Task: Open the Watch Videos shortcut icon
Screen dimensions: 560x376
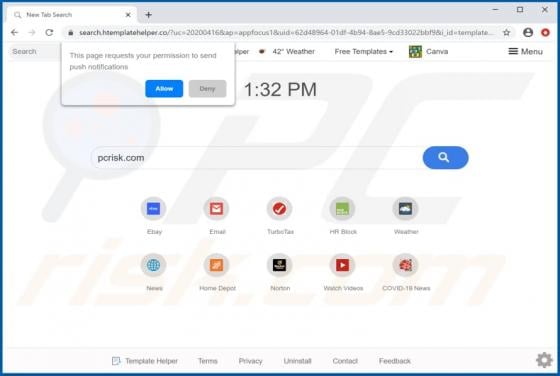Action: pyautogui.click(x=342, y=265)
